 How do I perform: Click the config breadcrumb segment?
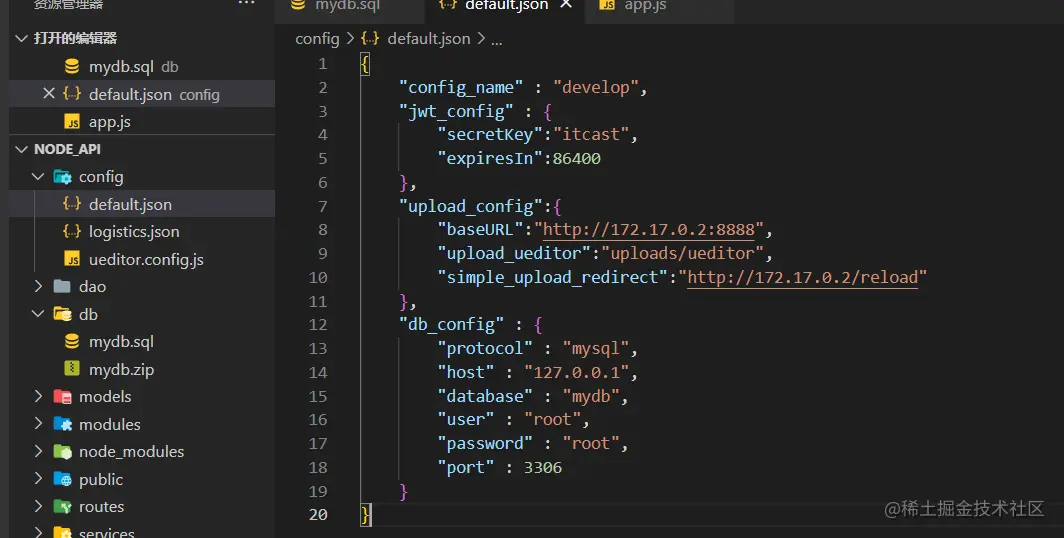click(x=317, y=39)
